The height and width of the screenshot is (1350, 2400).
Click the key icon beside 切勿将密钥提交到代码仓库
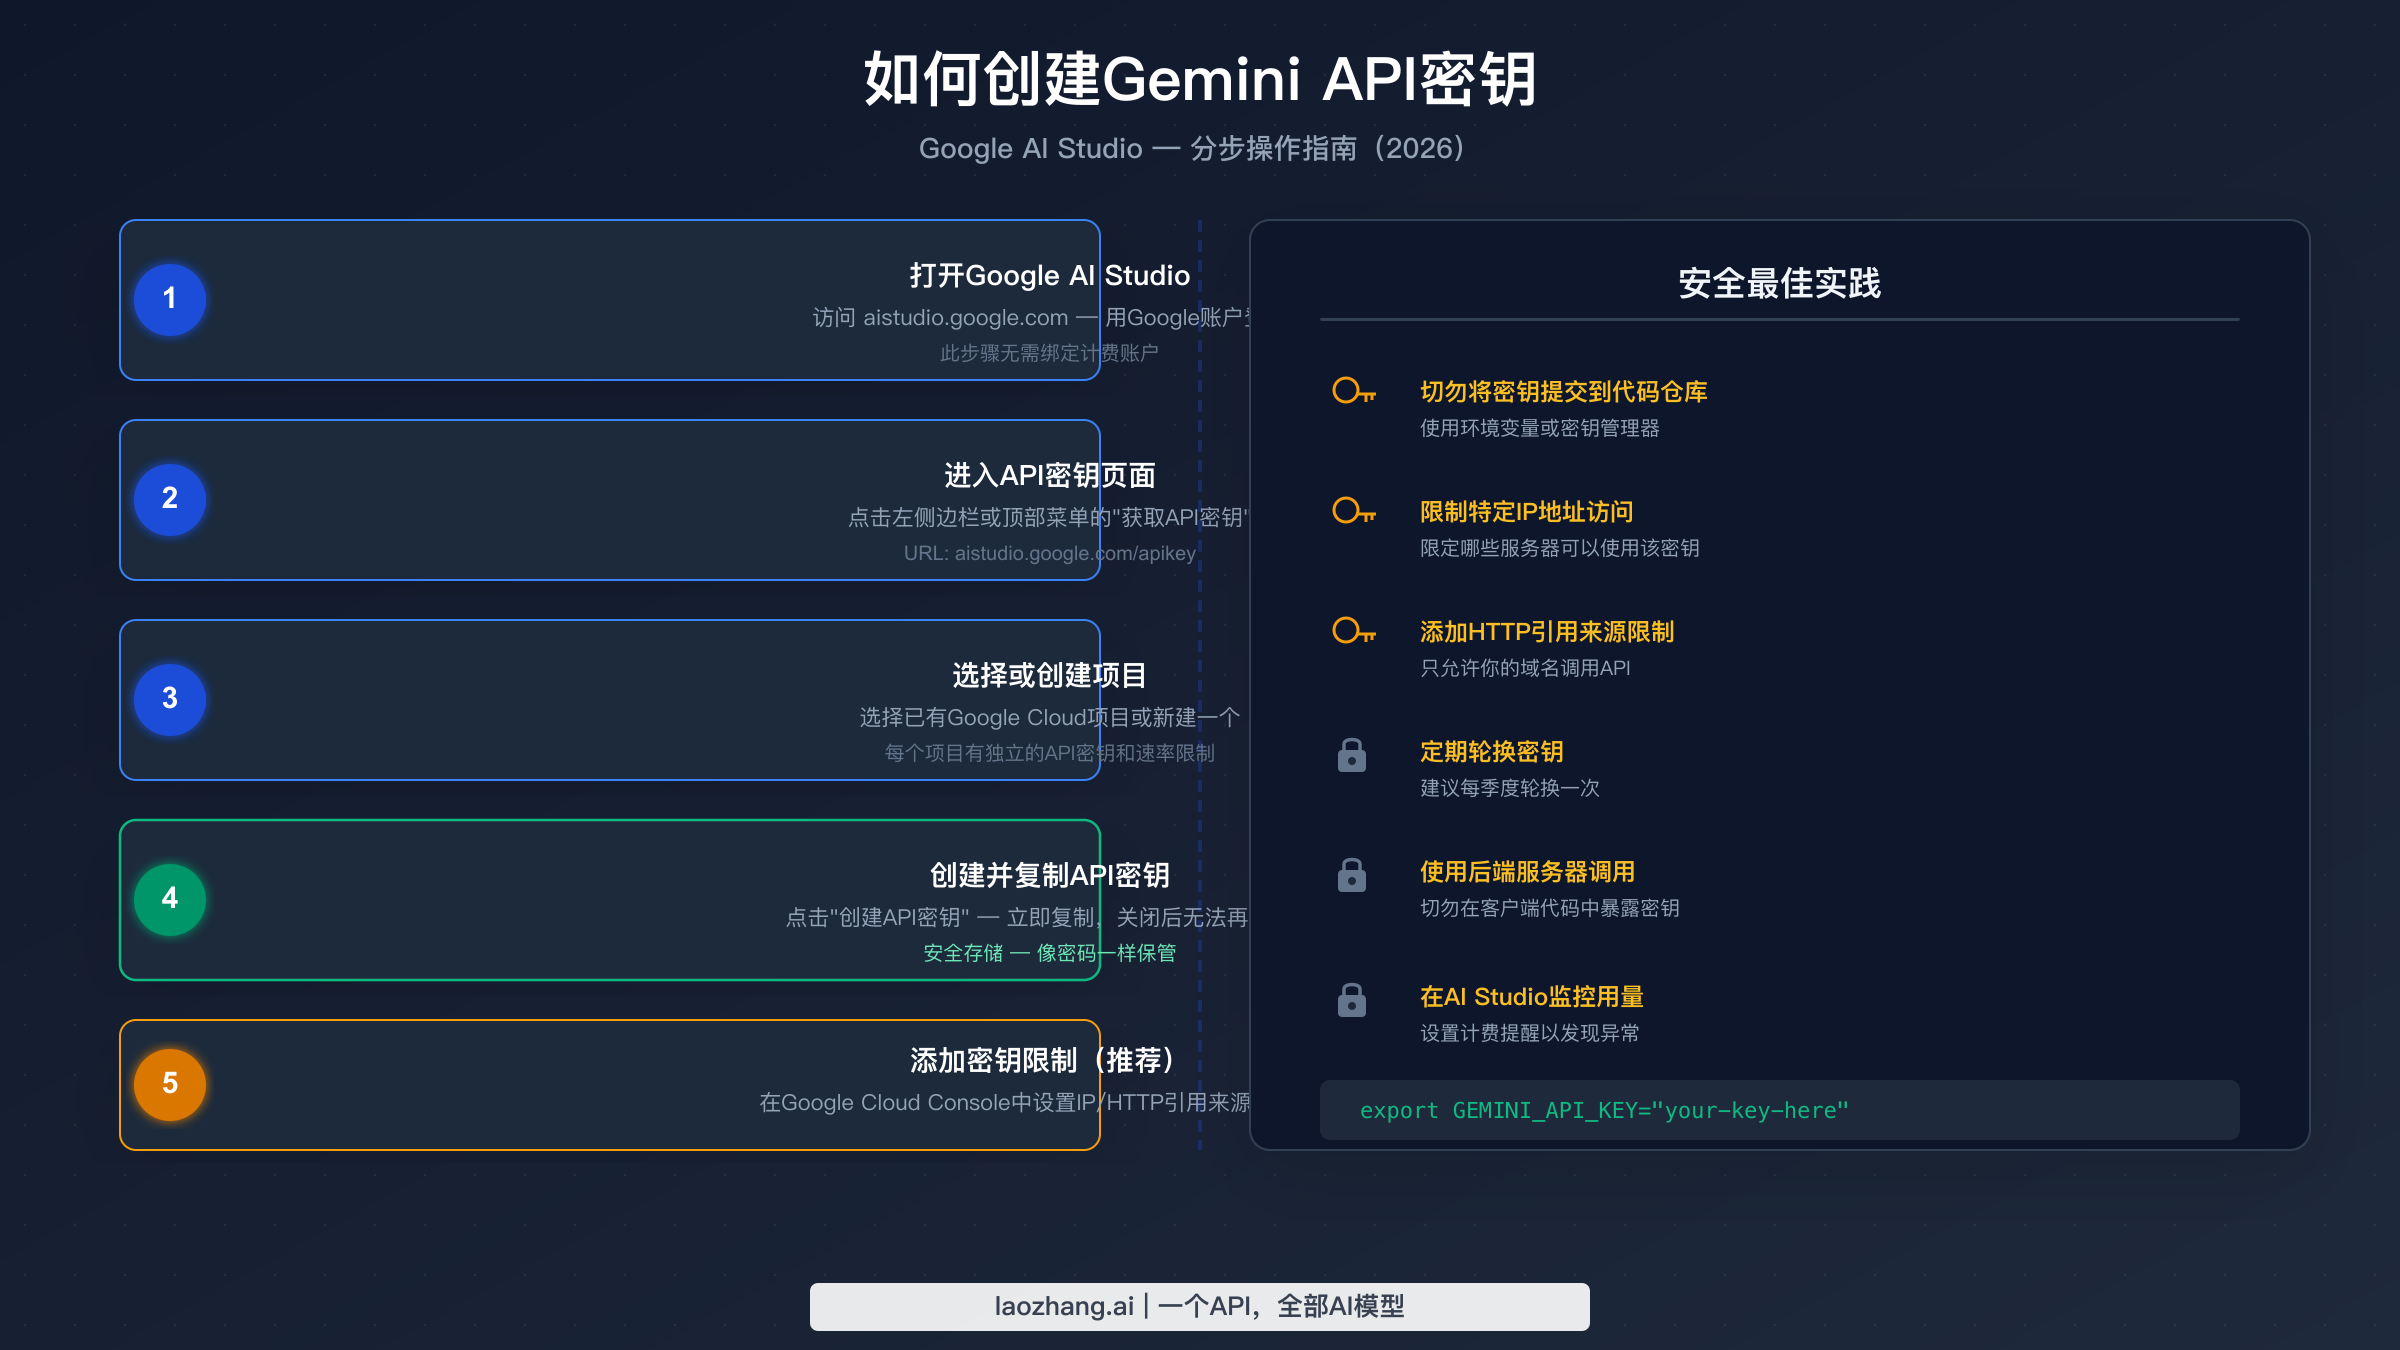(x=1352, y=392)
